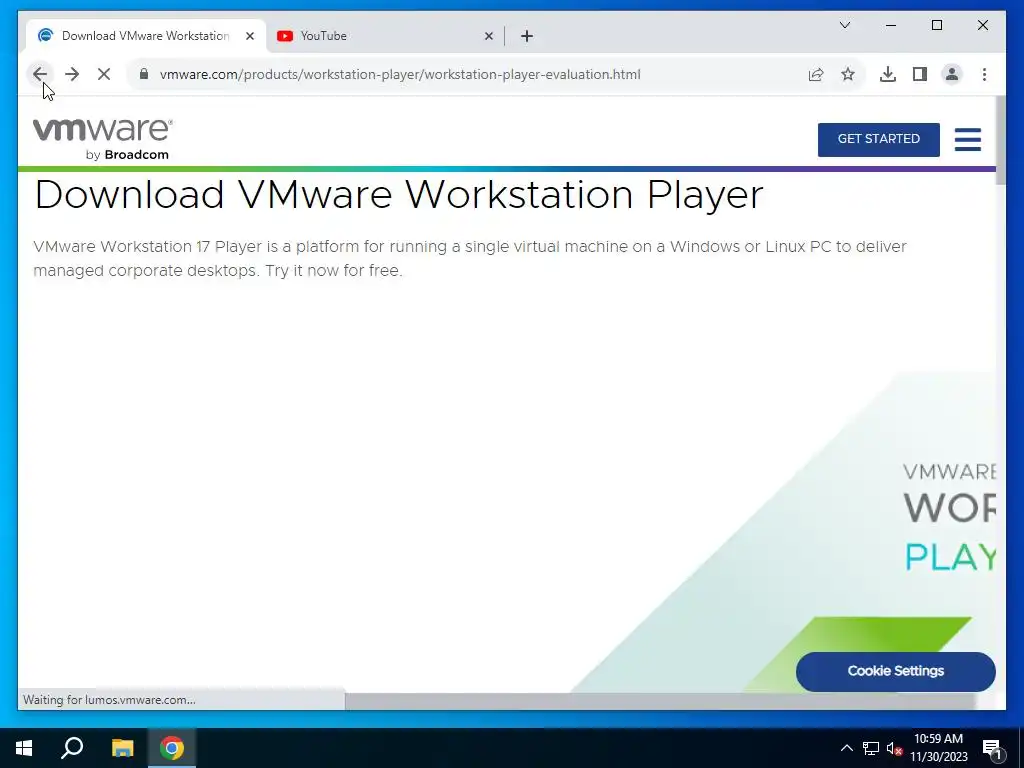This screenshot has width=1024, height=768.
Task: Share this page using the share icon
Action: tap(816, 74)
